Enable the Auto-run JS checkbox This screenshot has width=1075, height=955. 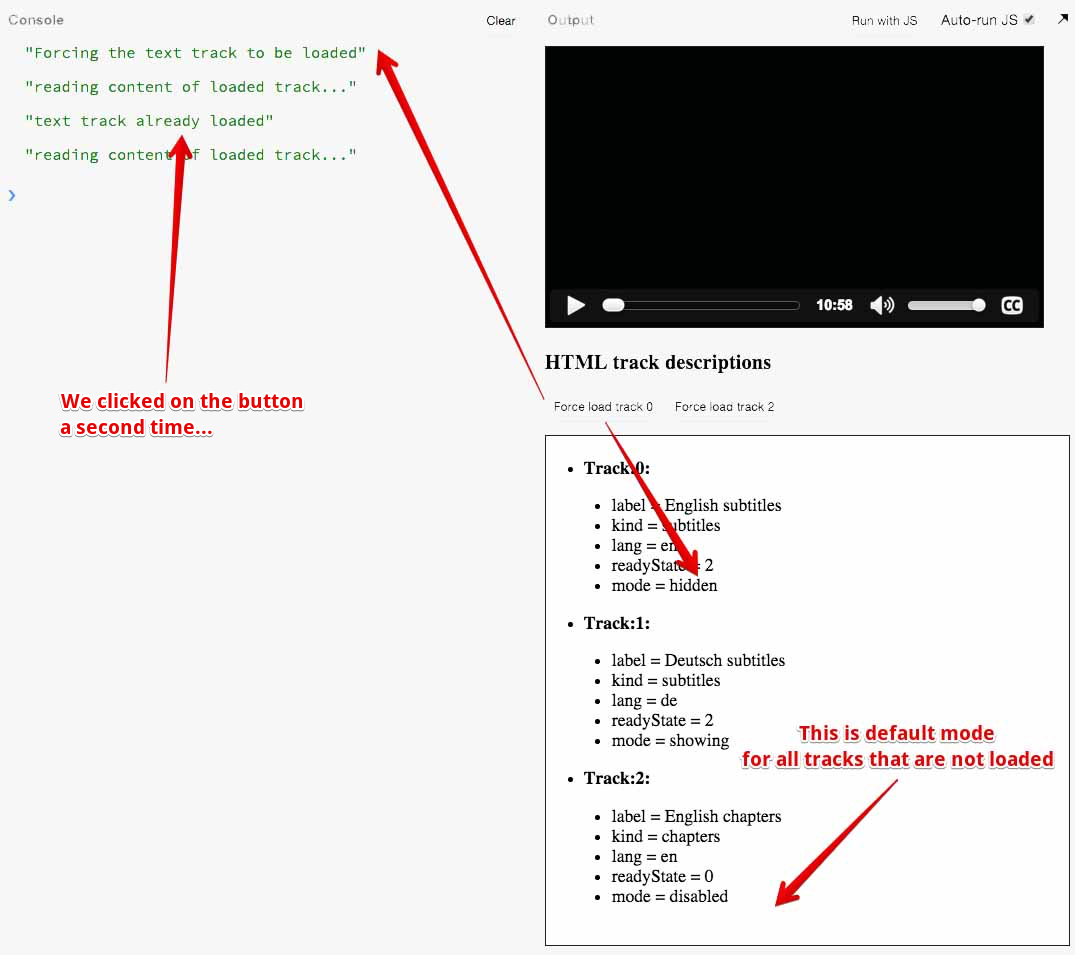pos(1030,18)
